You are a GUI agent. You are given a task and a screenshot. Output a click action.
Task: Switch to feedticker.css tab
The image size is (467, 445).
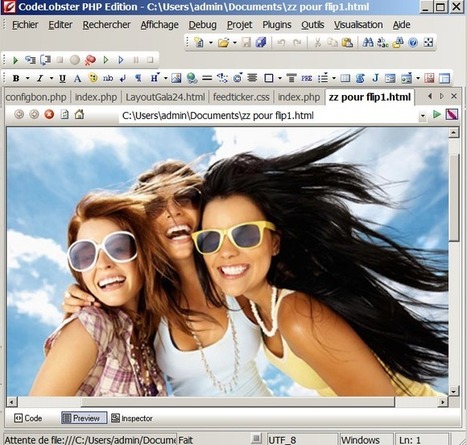(x=241, y=97)
